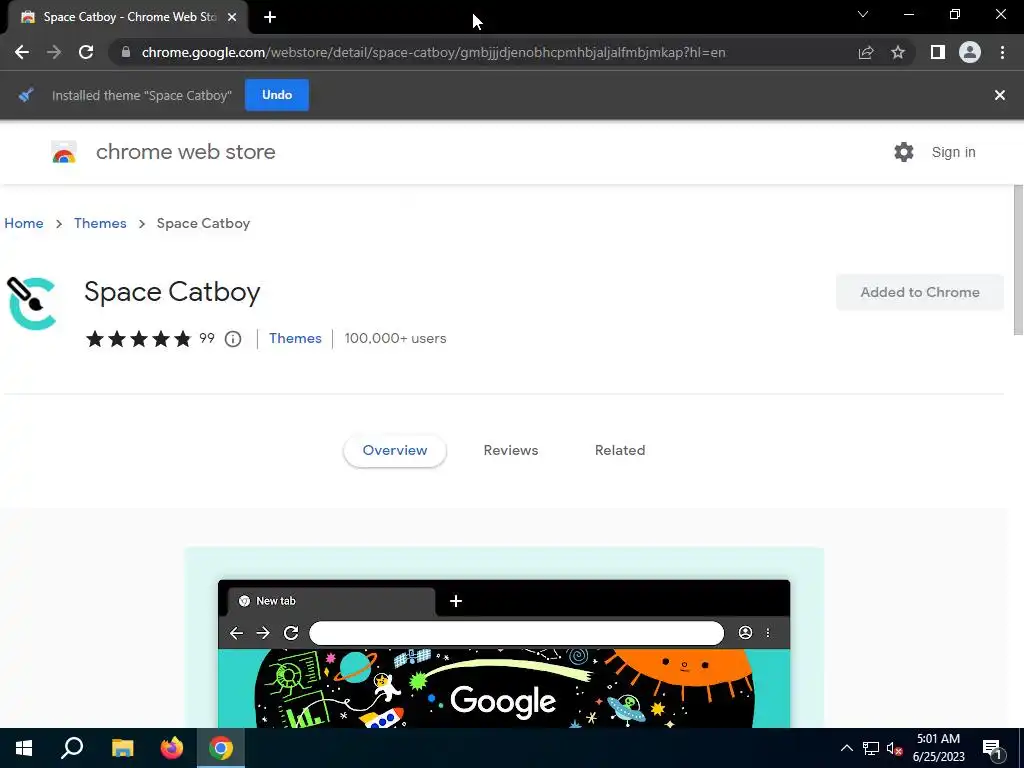1024x768 pixels.
Task: Click the five-star rating
Action: click(x=138, y=338)
